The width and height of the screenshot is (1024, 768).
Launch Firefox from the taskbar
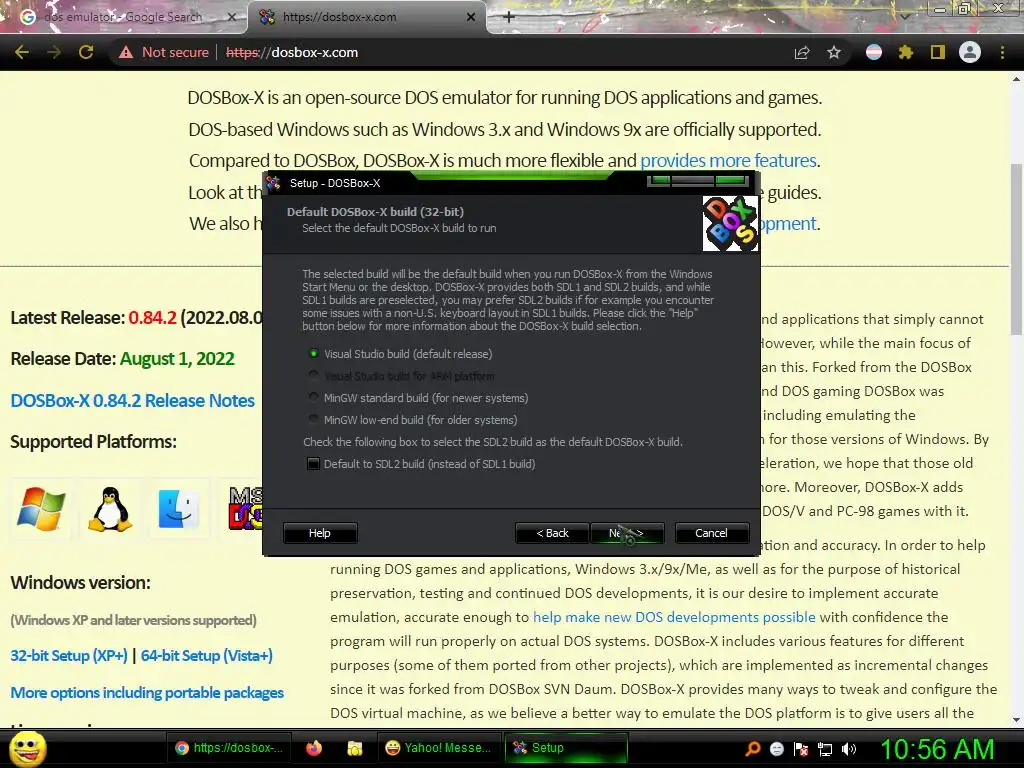pyautogui.click(x=314, y=748)
